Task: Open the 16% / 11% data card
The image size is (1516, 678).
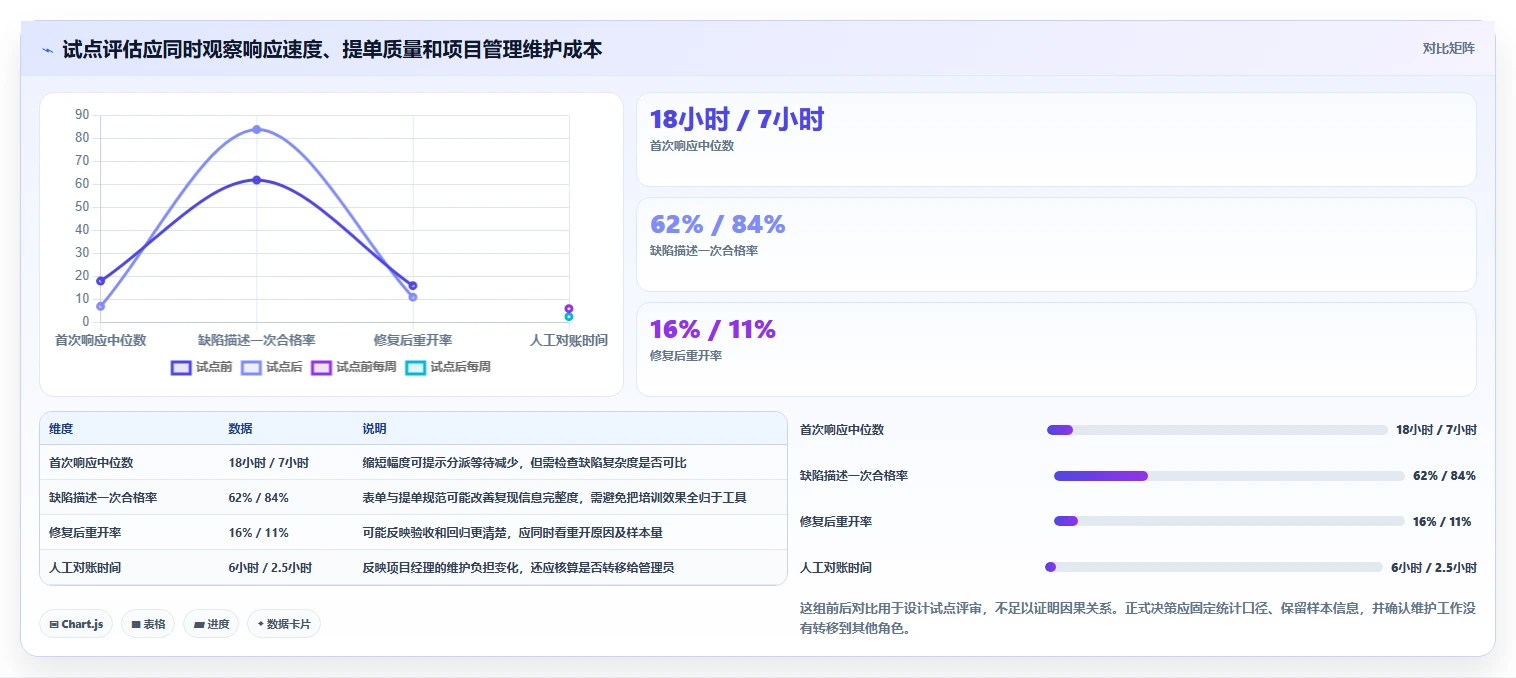Action: coord(1056,349)
